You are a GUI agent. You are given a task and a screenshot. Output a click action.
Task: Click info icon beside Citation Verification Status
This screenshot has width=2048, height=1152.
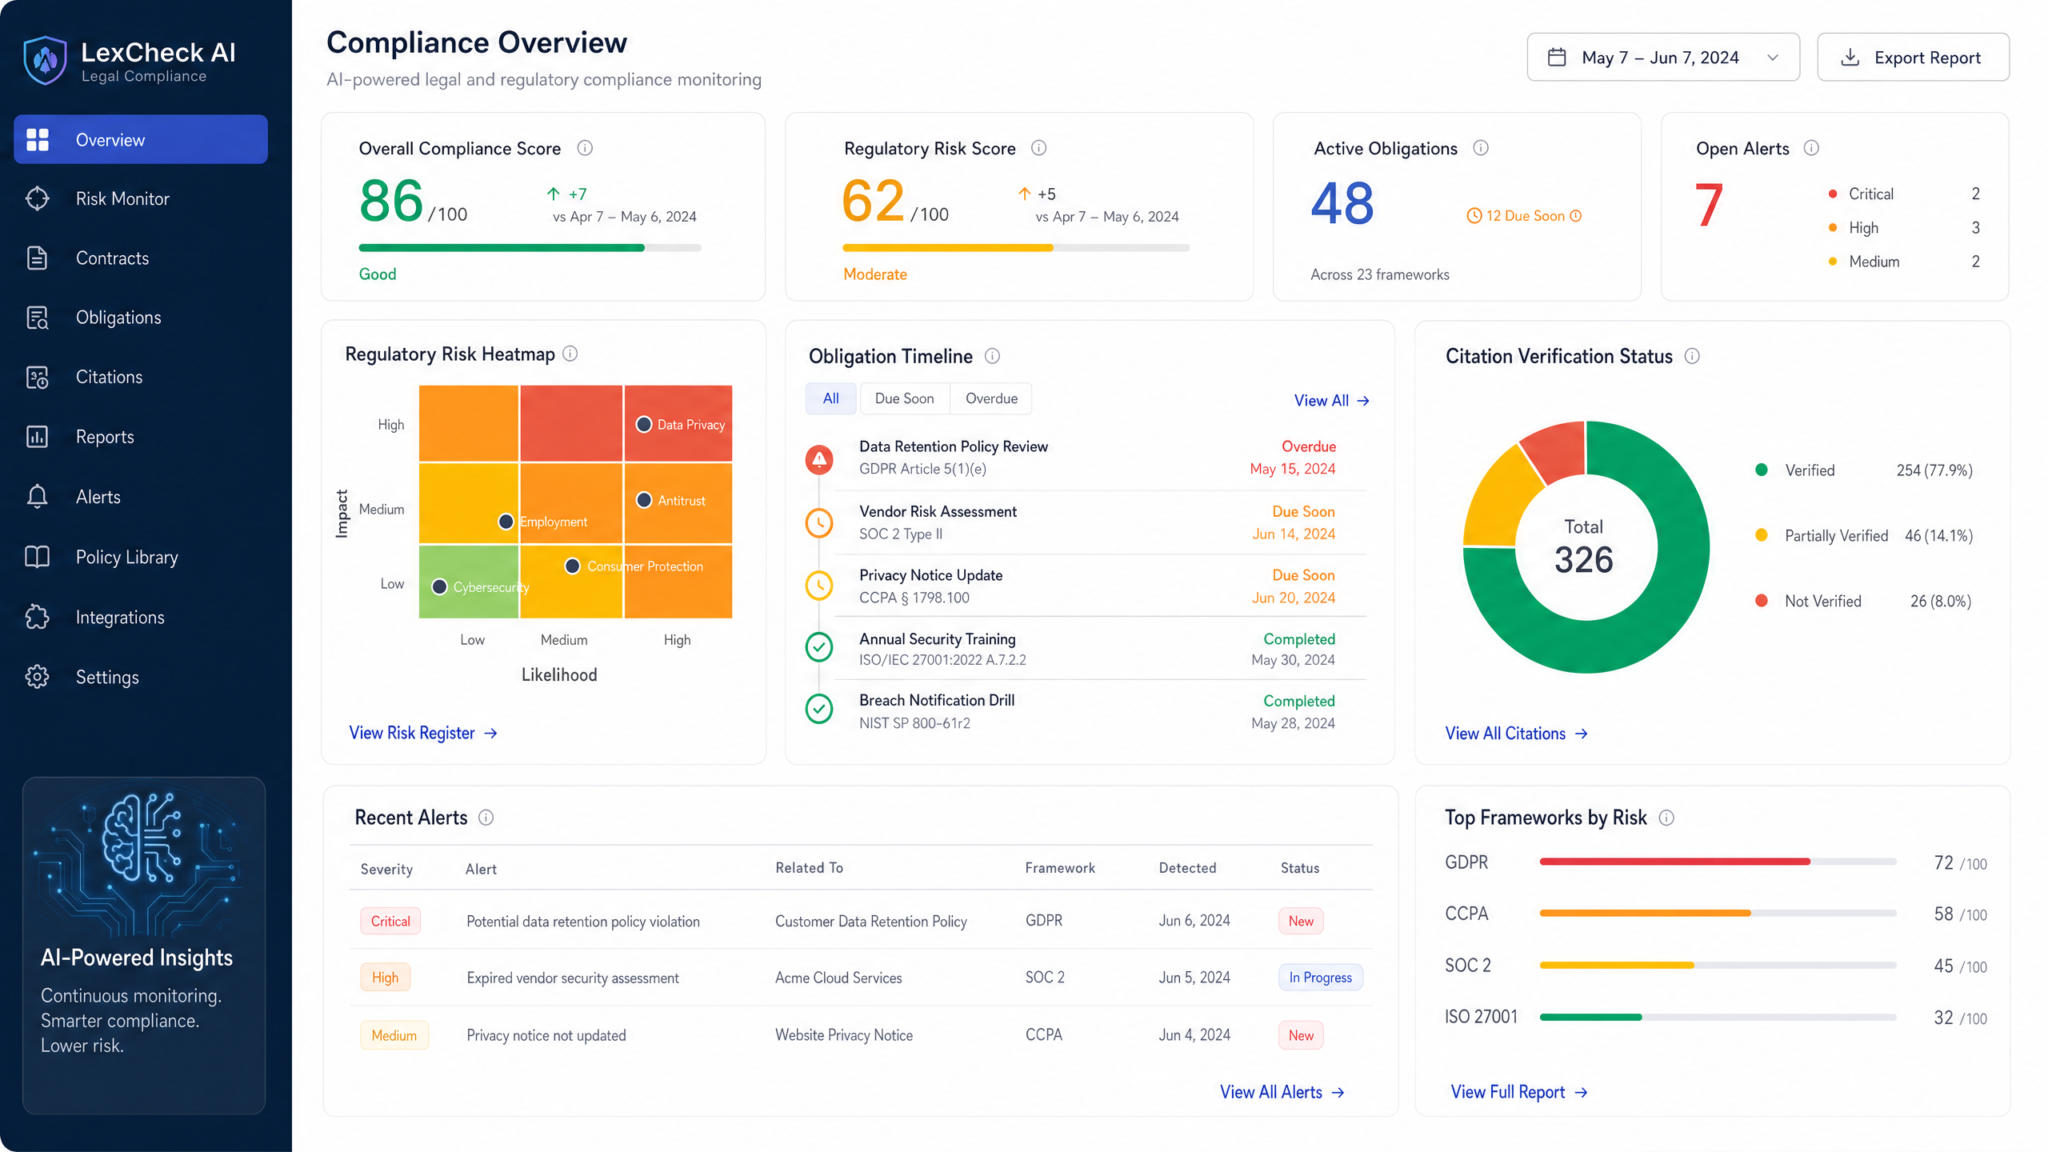click(x=1692, y=356)
